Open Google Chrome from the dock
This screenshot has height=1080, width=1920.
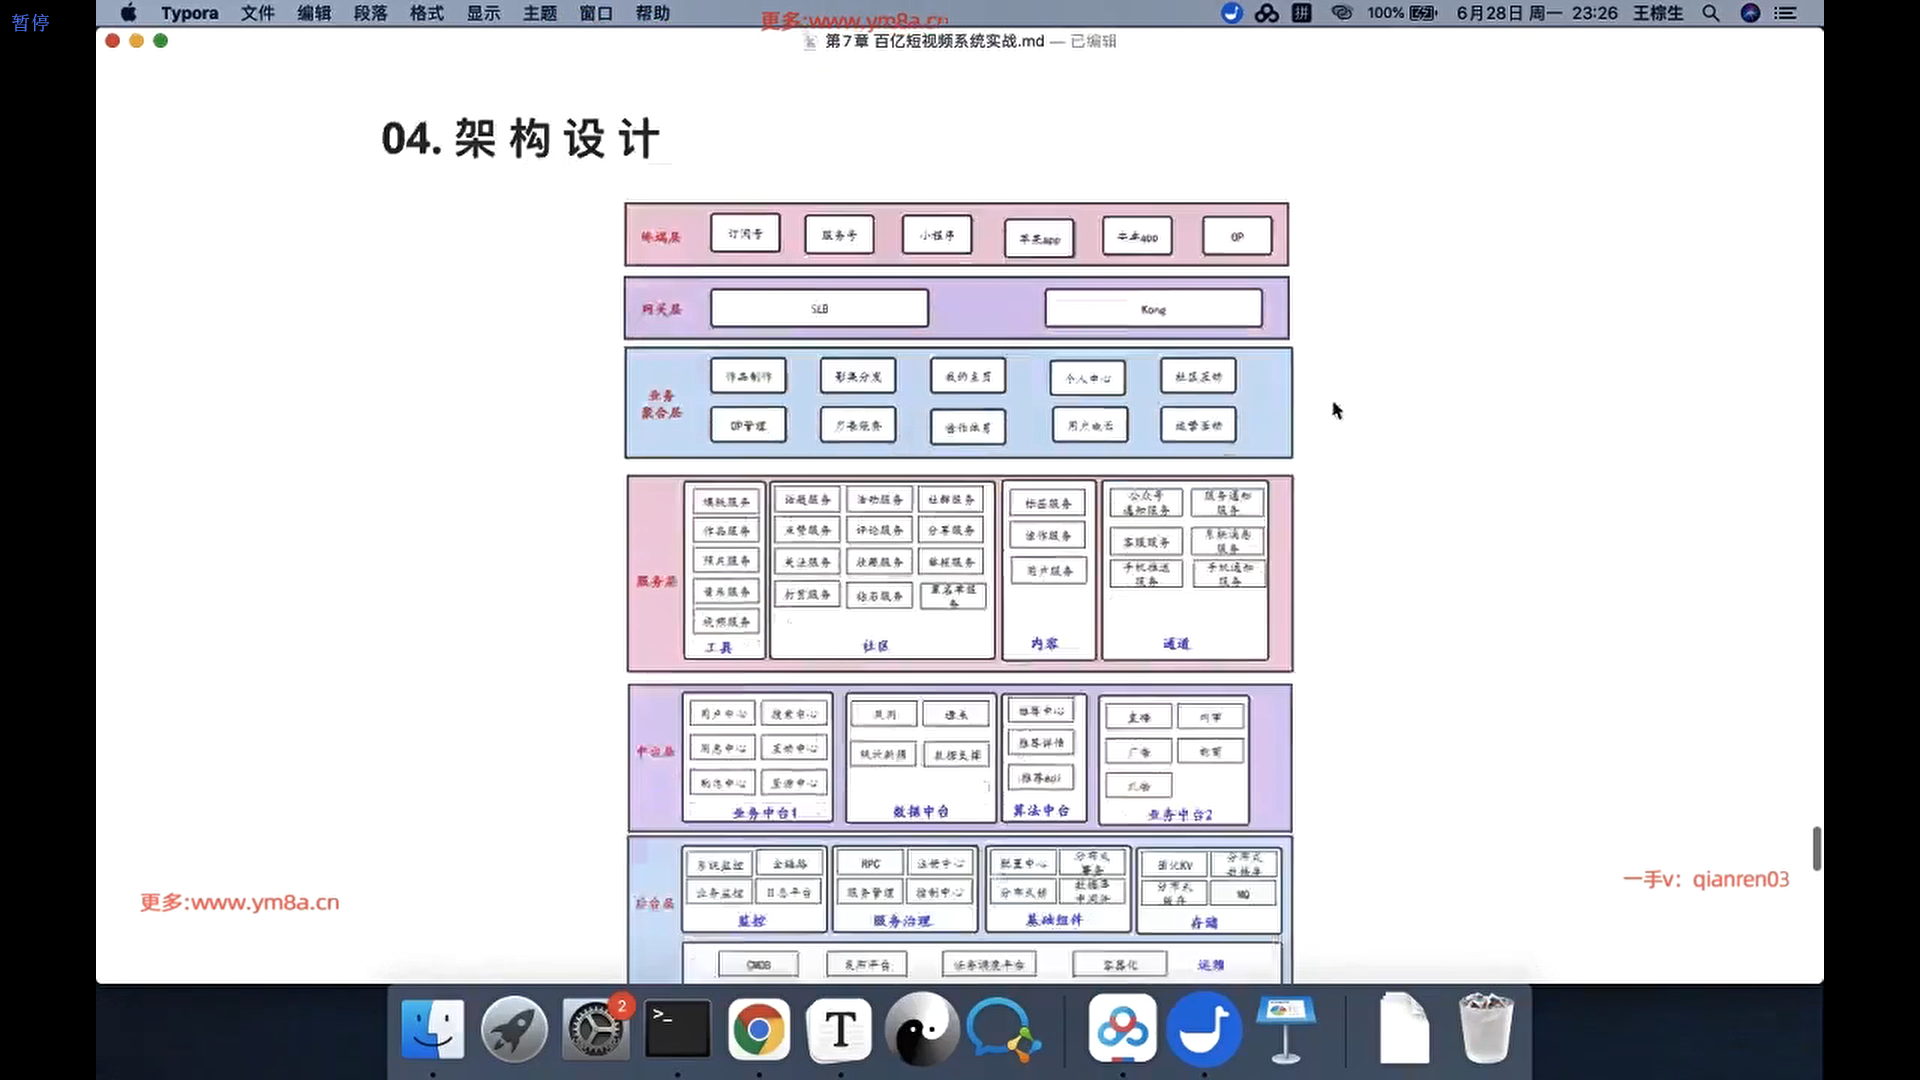tap(758, 1029)
